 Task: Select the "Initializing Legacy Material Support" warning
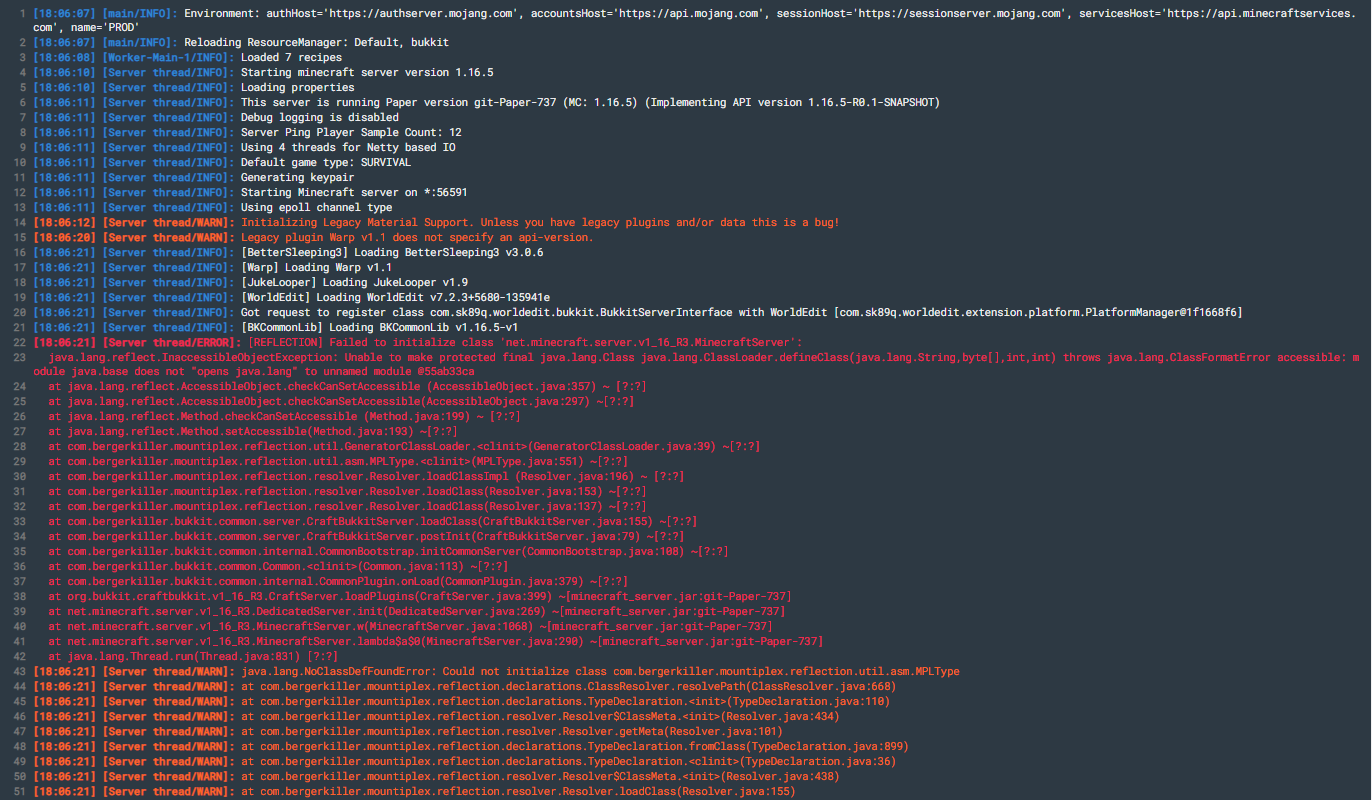tap(540, 223)
